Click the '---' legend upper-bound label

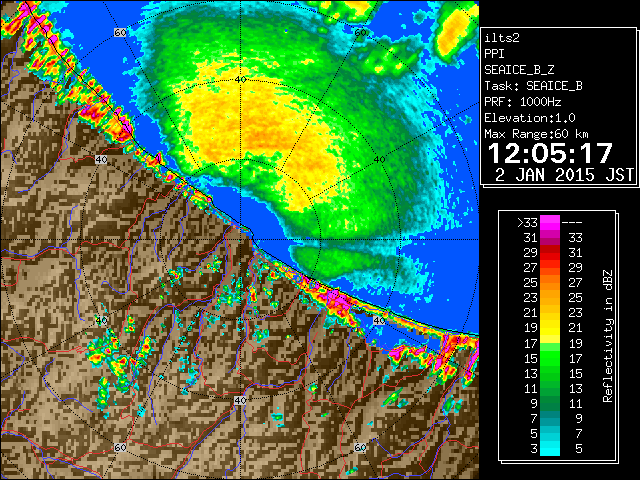point(572,223)
